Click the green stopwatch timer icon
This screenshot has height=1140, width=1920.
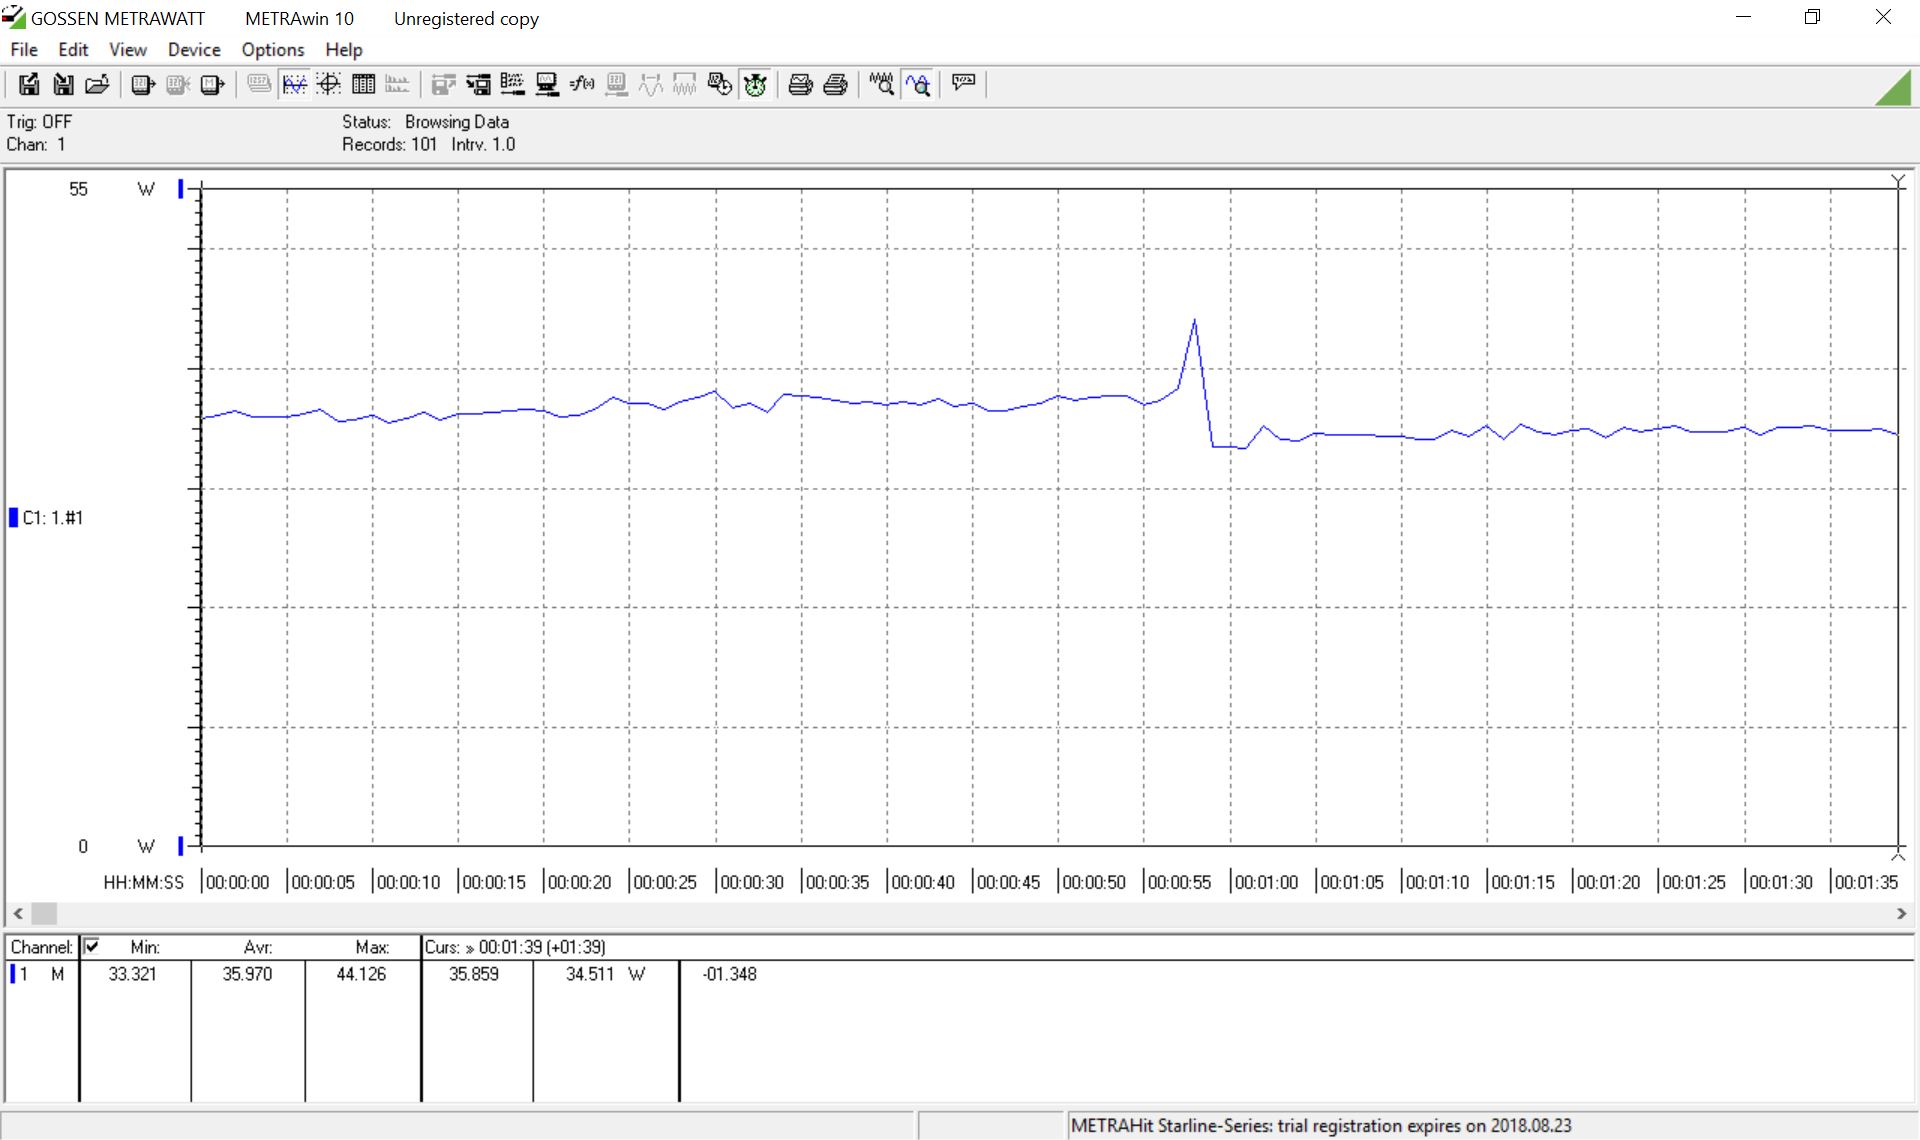[x=755, y=85]
